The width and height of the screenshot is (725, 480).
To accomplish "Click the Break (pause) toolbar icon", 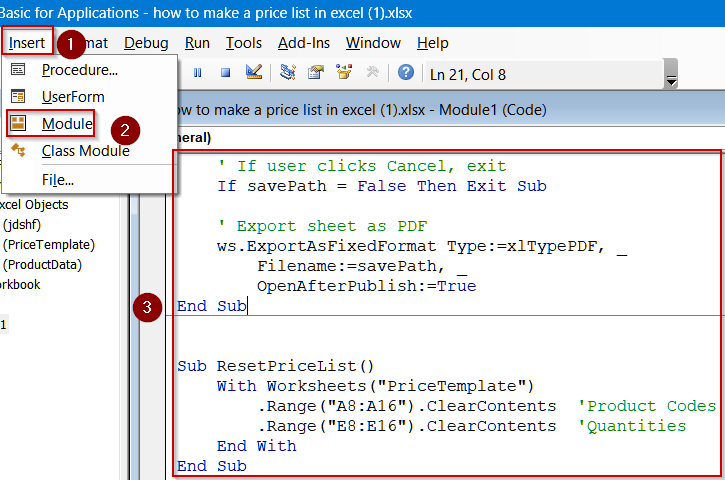I will click(197, 73).
